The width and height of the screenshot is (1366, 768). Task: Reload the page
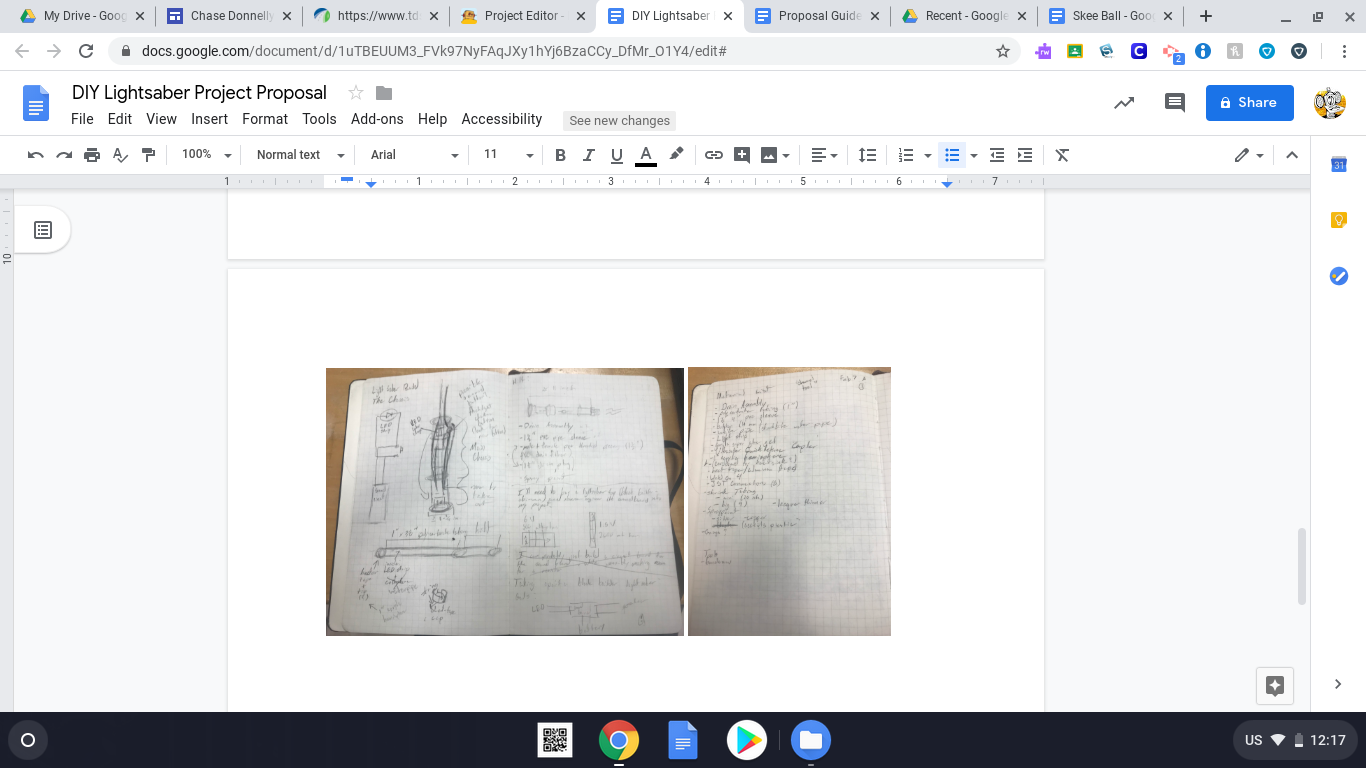[x=86, y=51]
